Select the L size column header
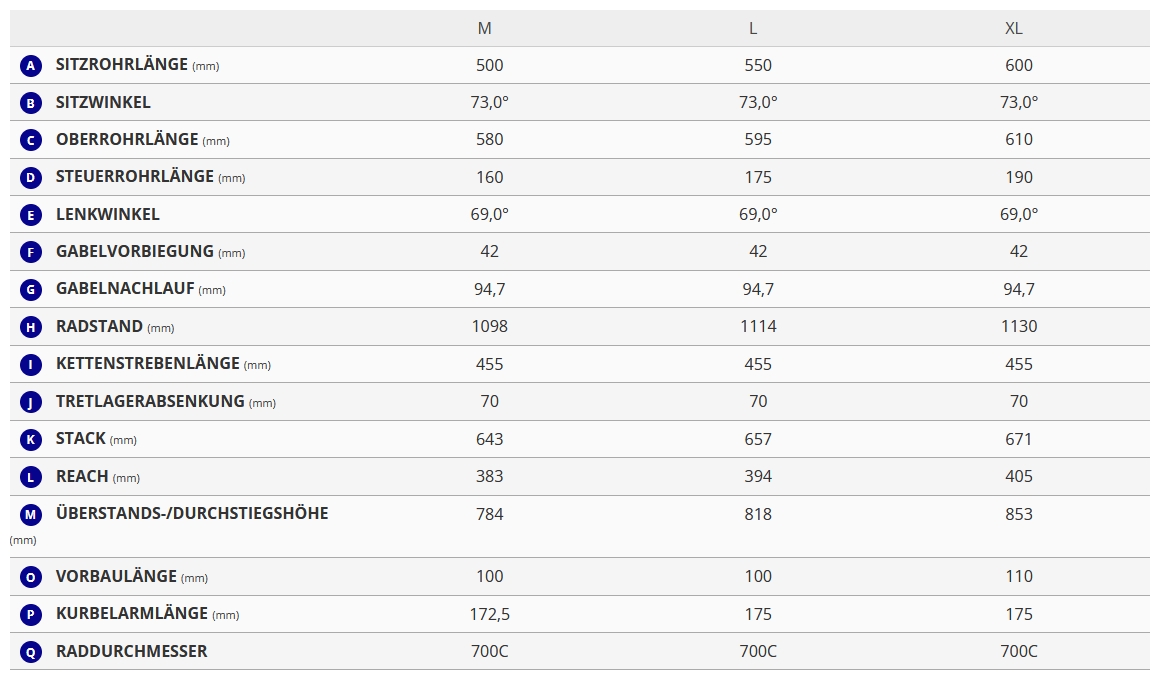The image size is (1160, 681). (753, 28)
